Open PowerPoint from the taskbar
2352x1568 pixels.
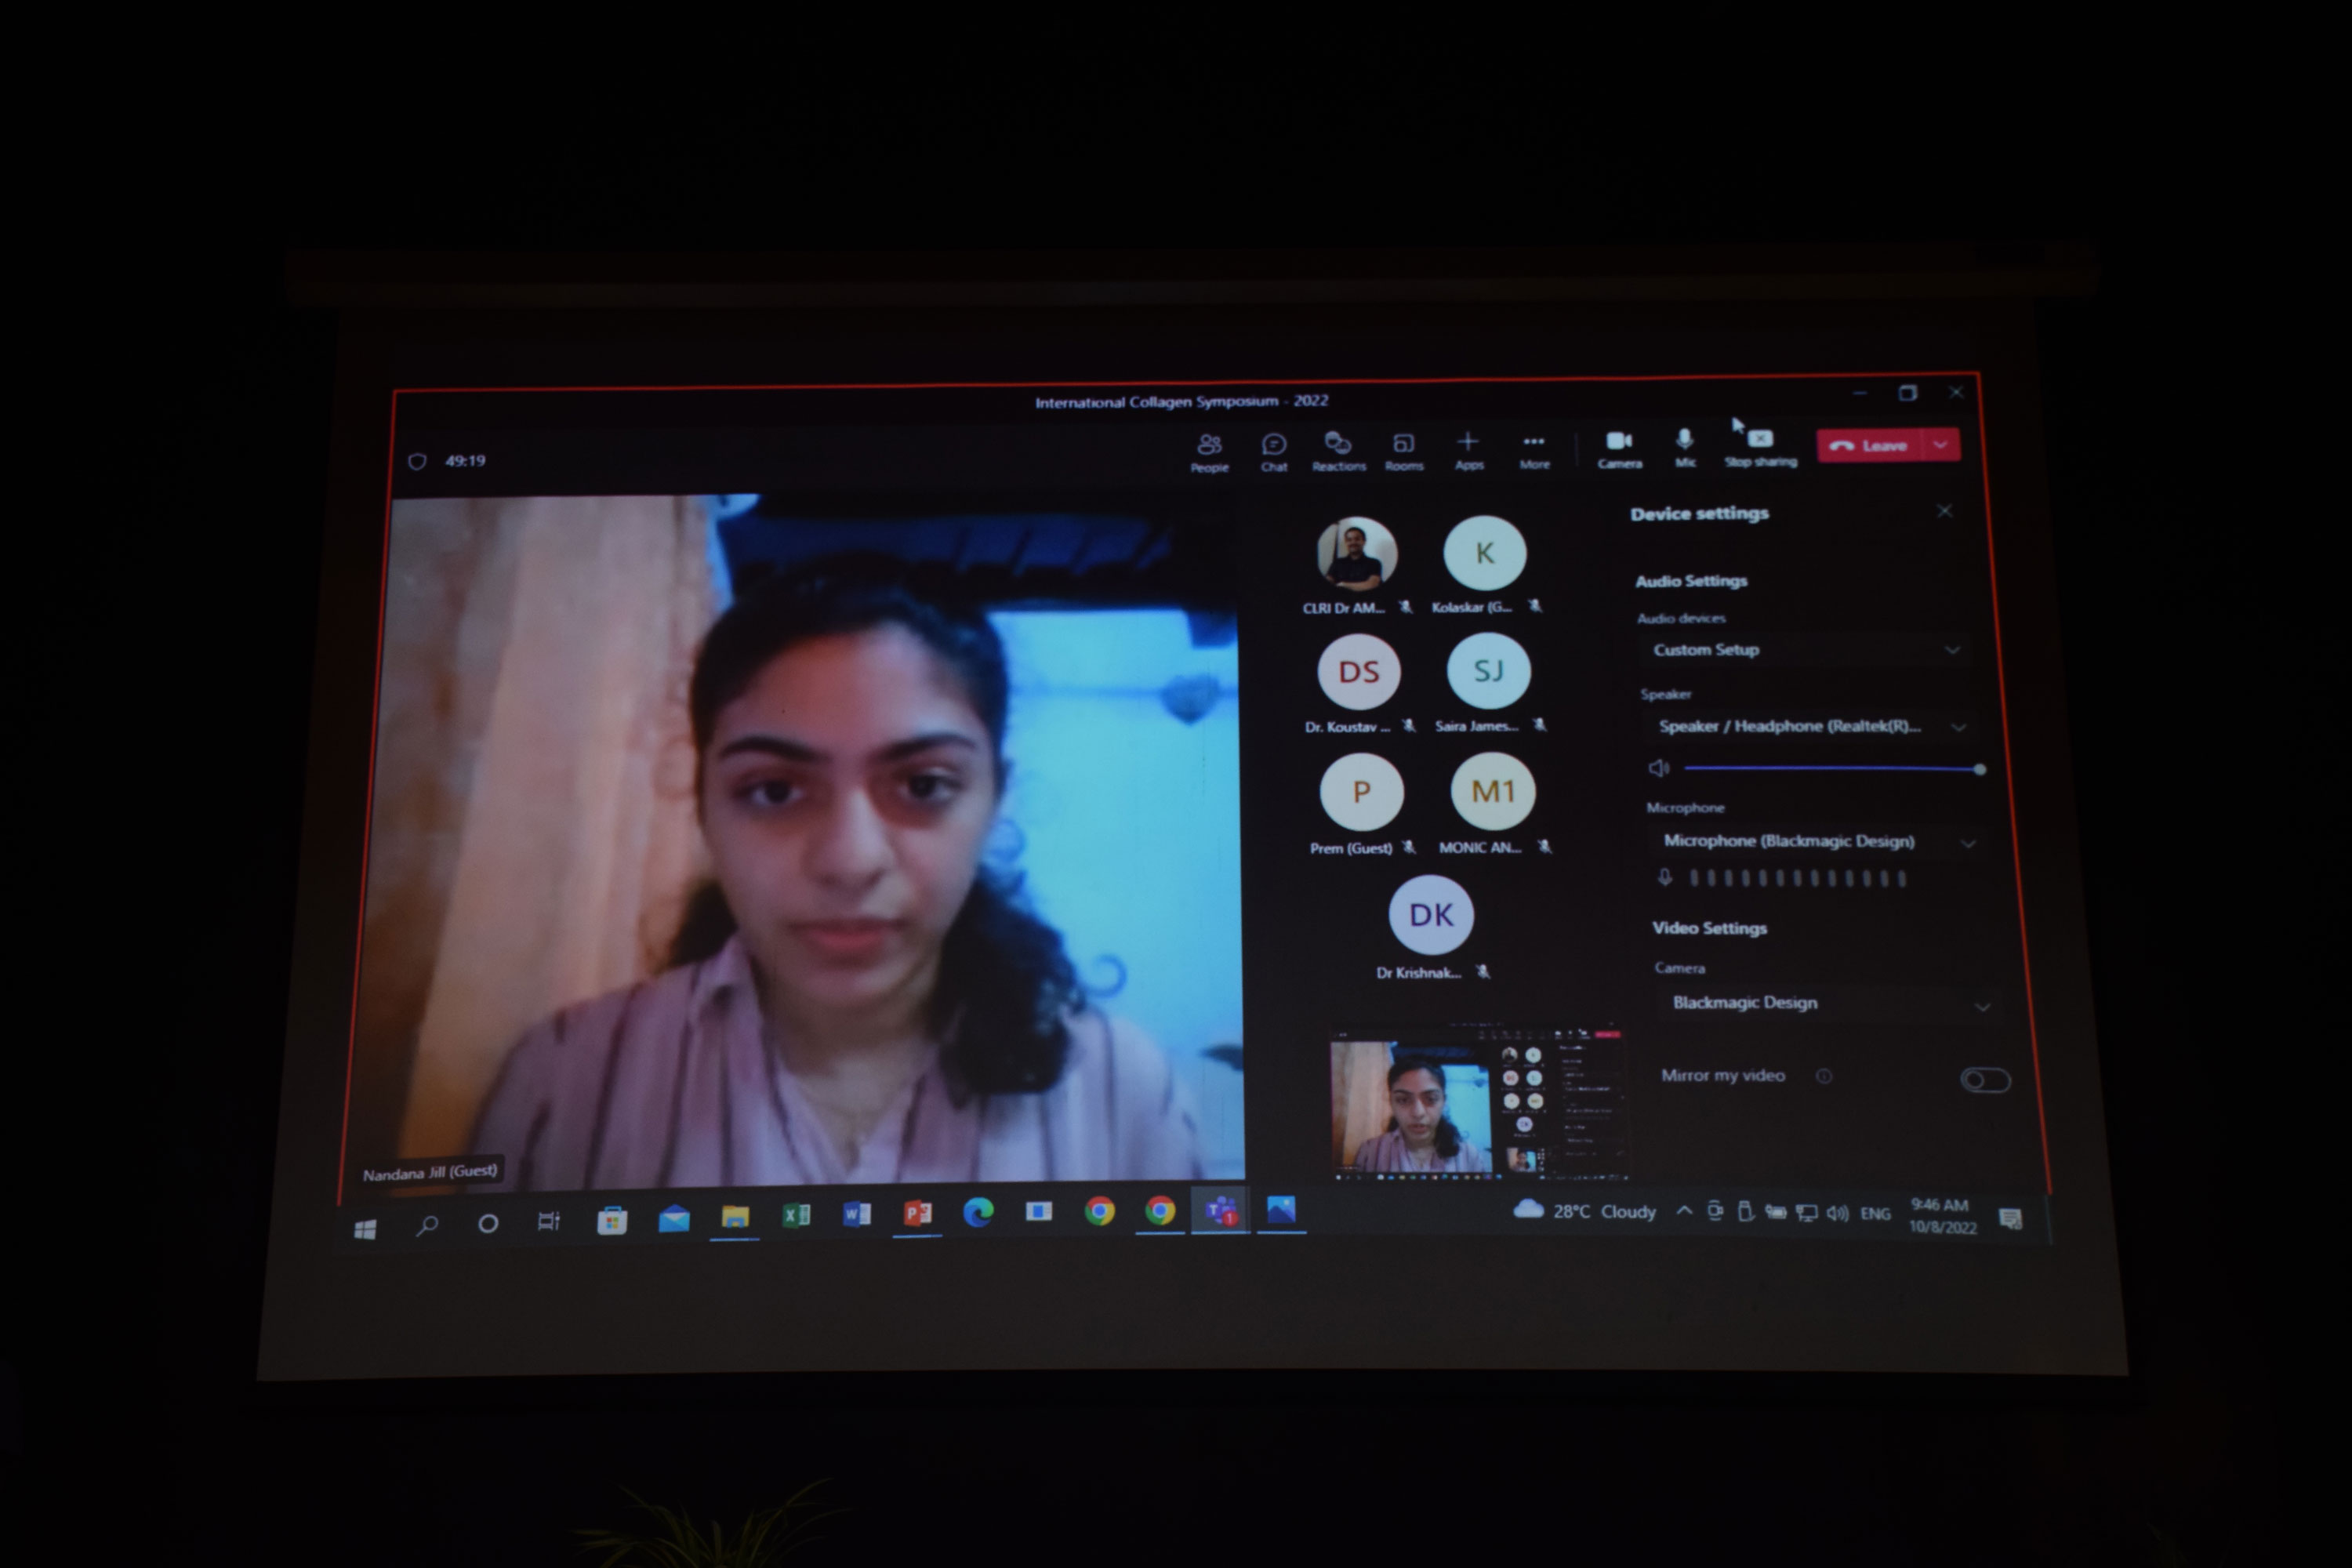pos(917,1213)
